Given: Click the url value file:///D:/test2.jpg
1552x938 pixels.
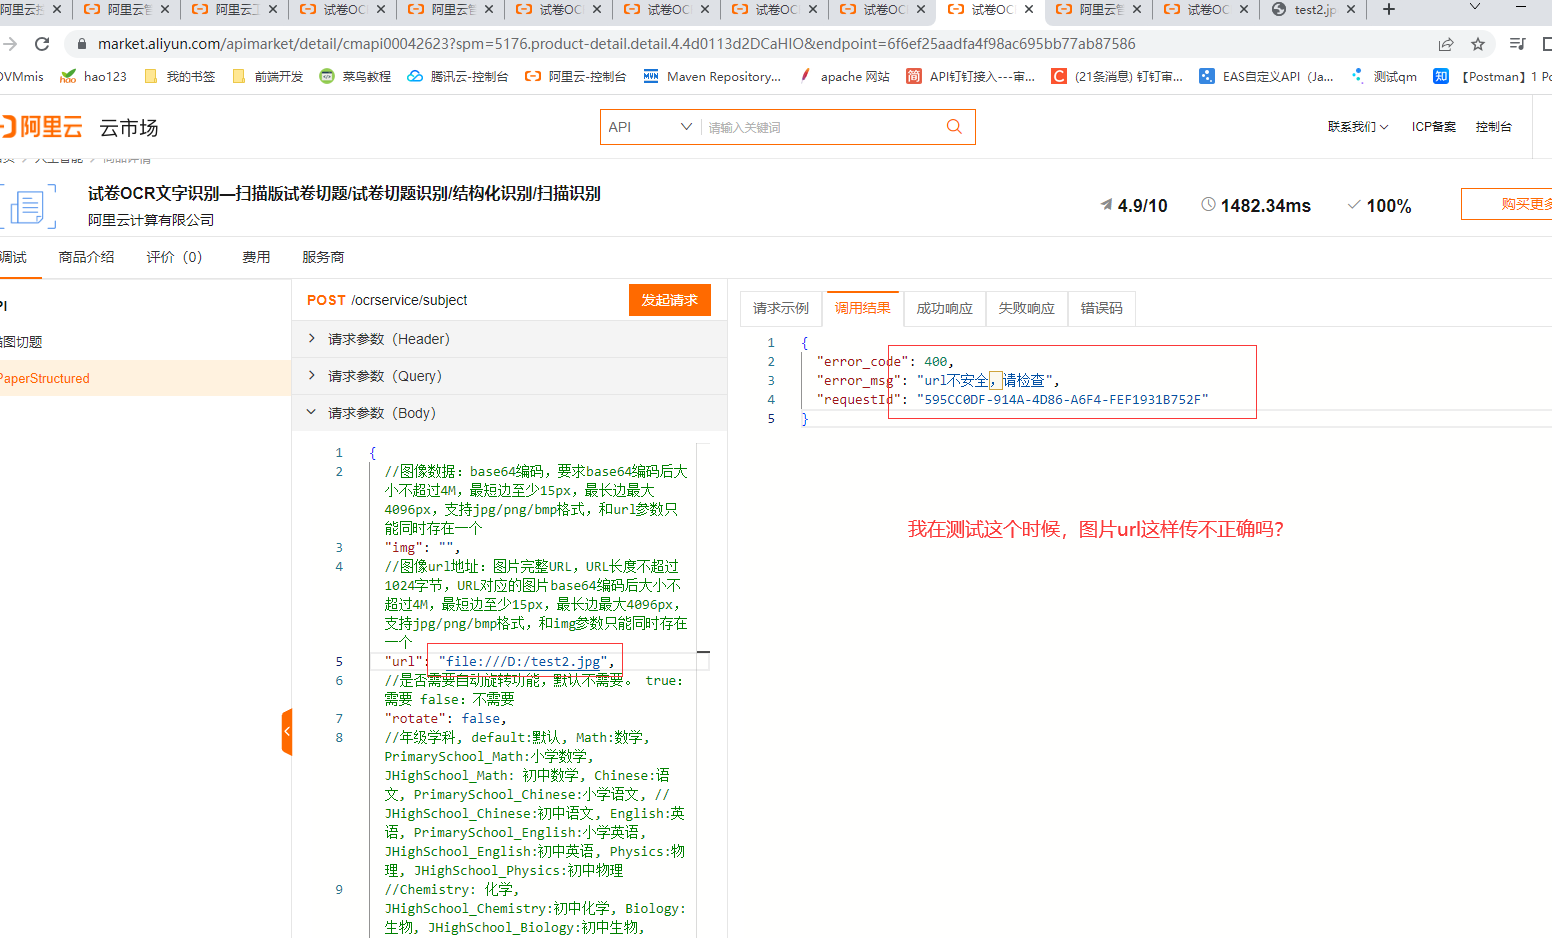Looking at the screenshot, I should pos(523,661).
